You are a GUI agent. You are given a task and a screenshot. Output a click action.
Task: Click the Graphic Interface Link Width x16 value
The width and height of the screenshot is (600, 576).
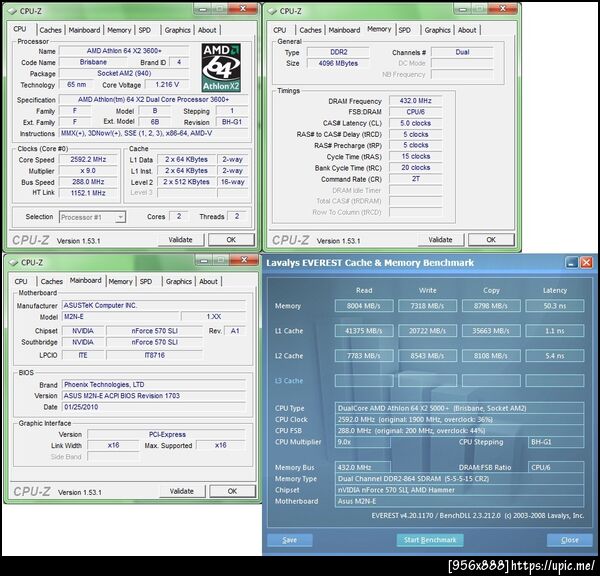tap(113, 445)
